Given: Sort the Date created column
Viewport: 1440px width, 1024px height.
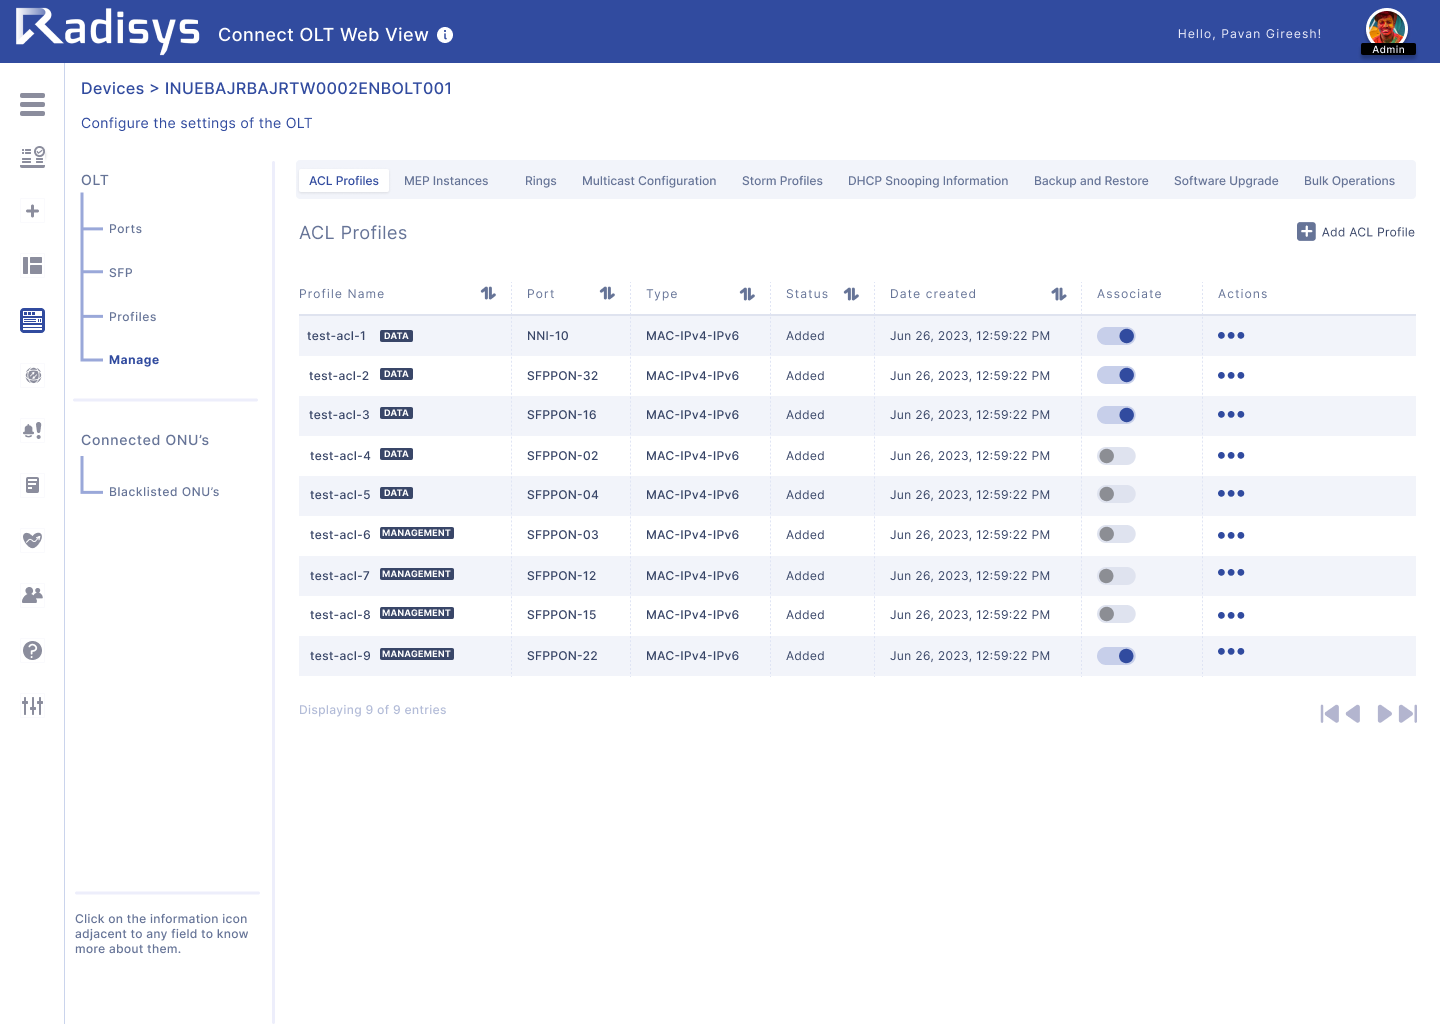Looking at the screenshot, I should tap(1059, 293).
